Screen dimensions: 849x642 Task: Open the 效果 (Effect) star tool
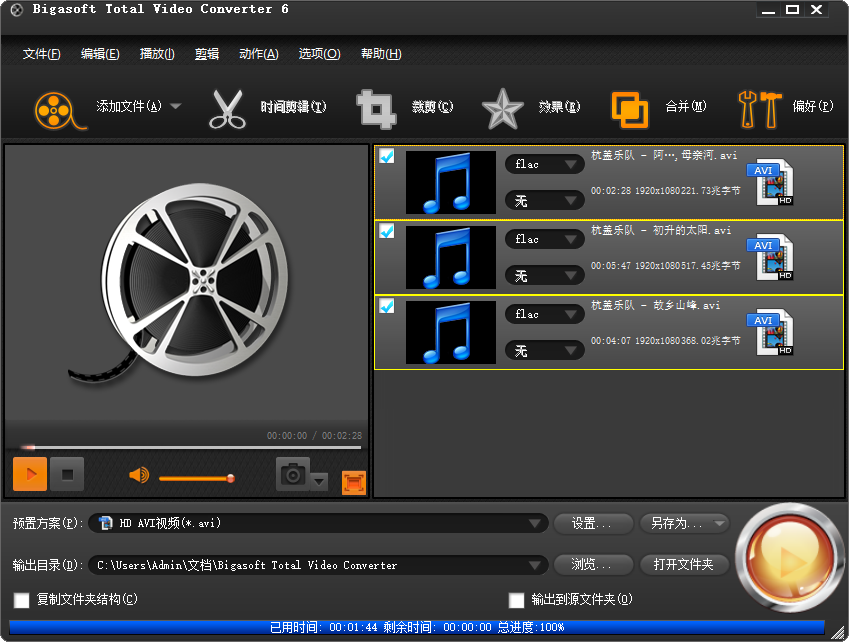[502, 108]
